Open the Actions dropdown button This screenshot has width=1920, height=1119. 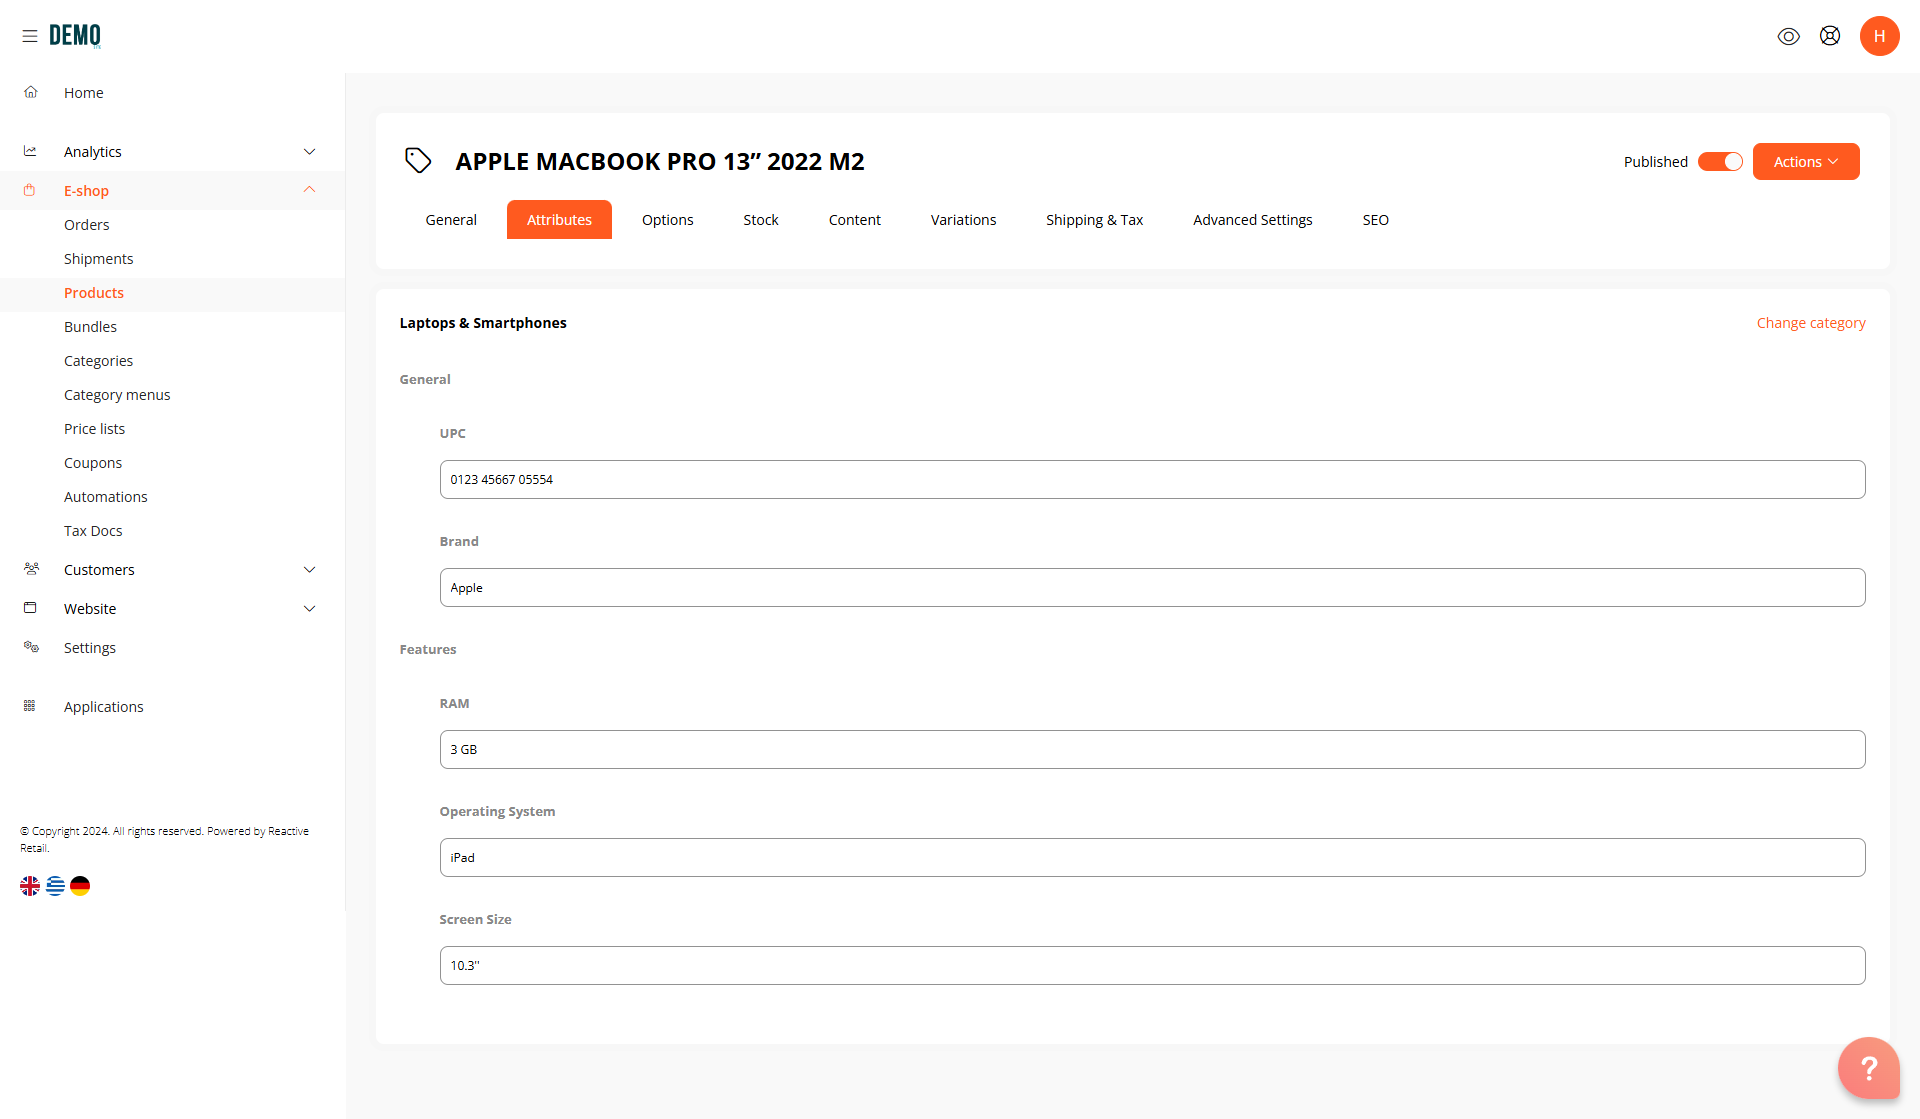[x=1806, y=162]
